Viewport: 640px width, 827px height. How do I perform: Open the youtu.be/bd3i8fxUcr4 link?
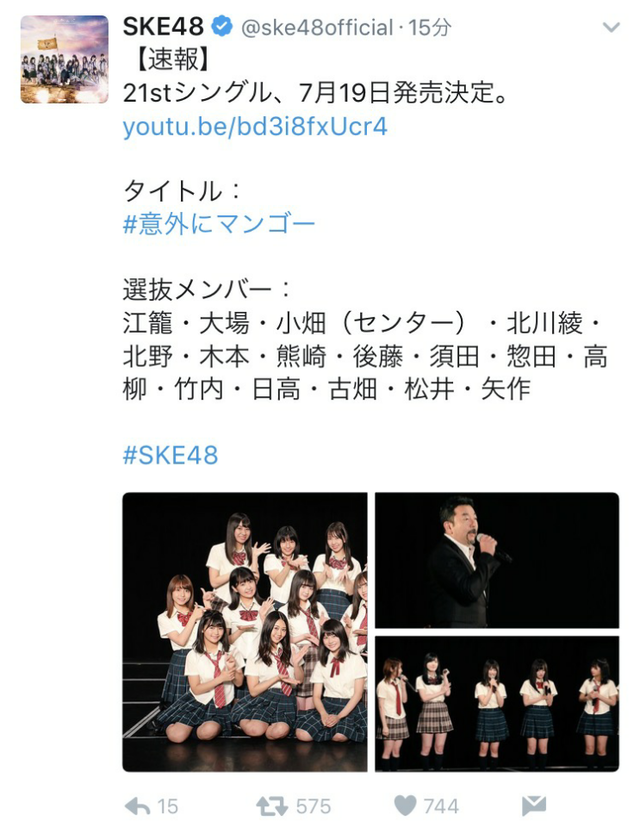pyautogui.click(x=255, y=127)
